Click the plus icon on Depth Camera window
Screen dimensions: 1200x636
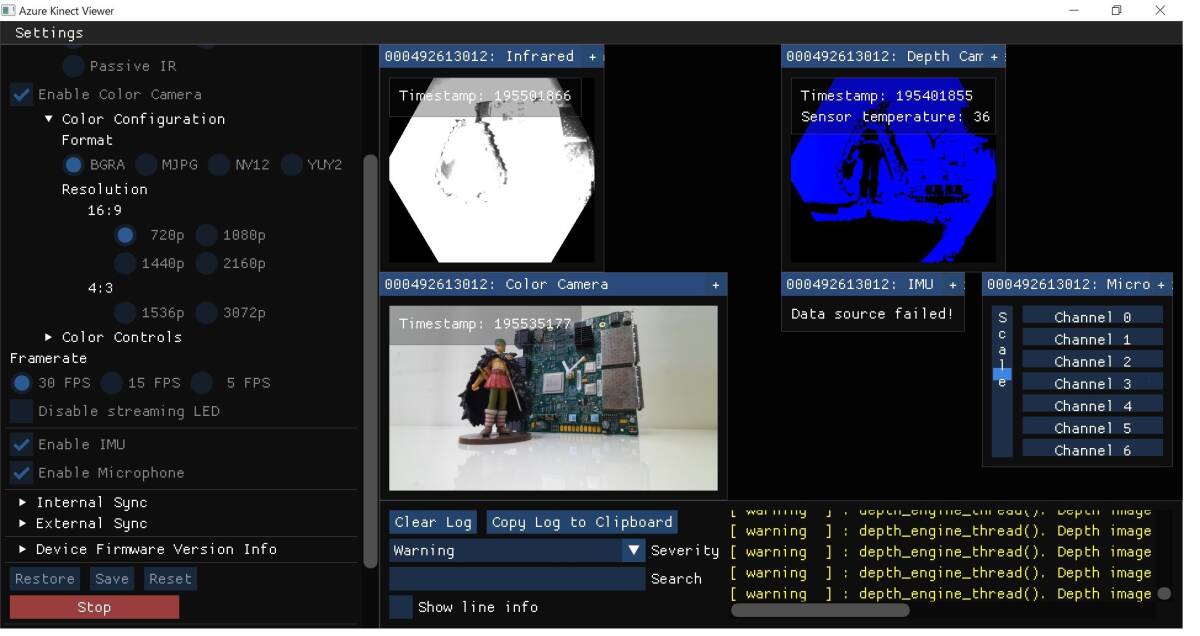coord(993,57)
